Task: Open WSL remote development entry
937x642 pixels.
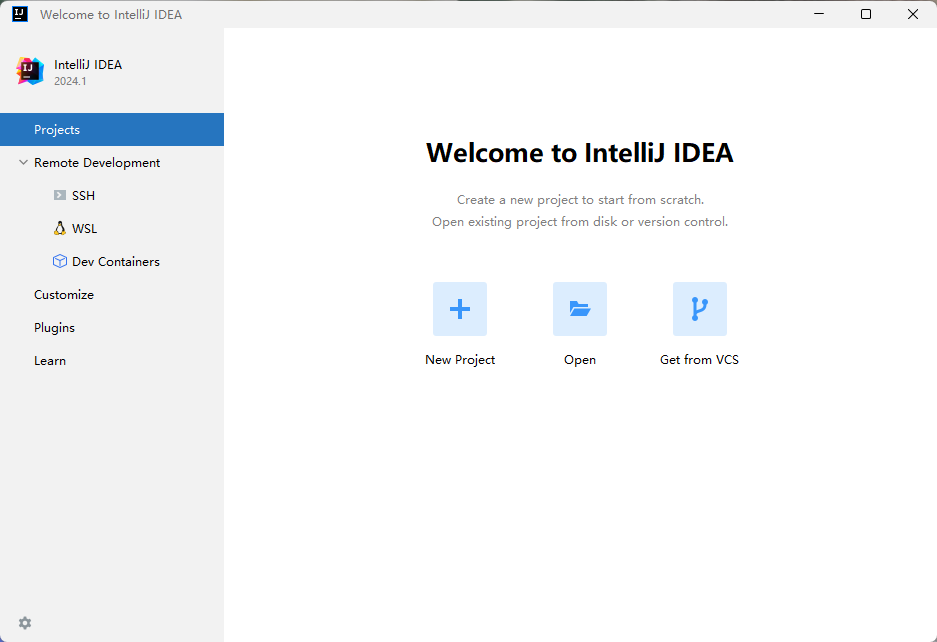Action: pos(84,228)
